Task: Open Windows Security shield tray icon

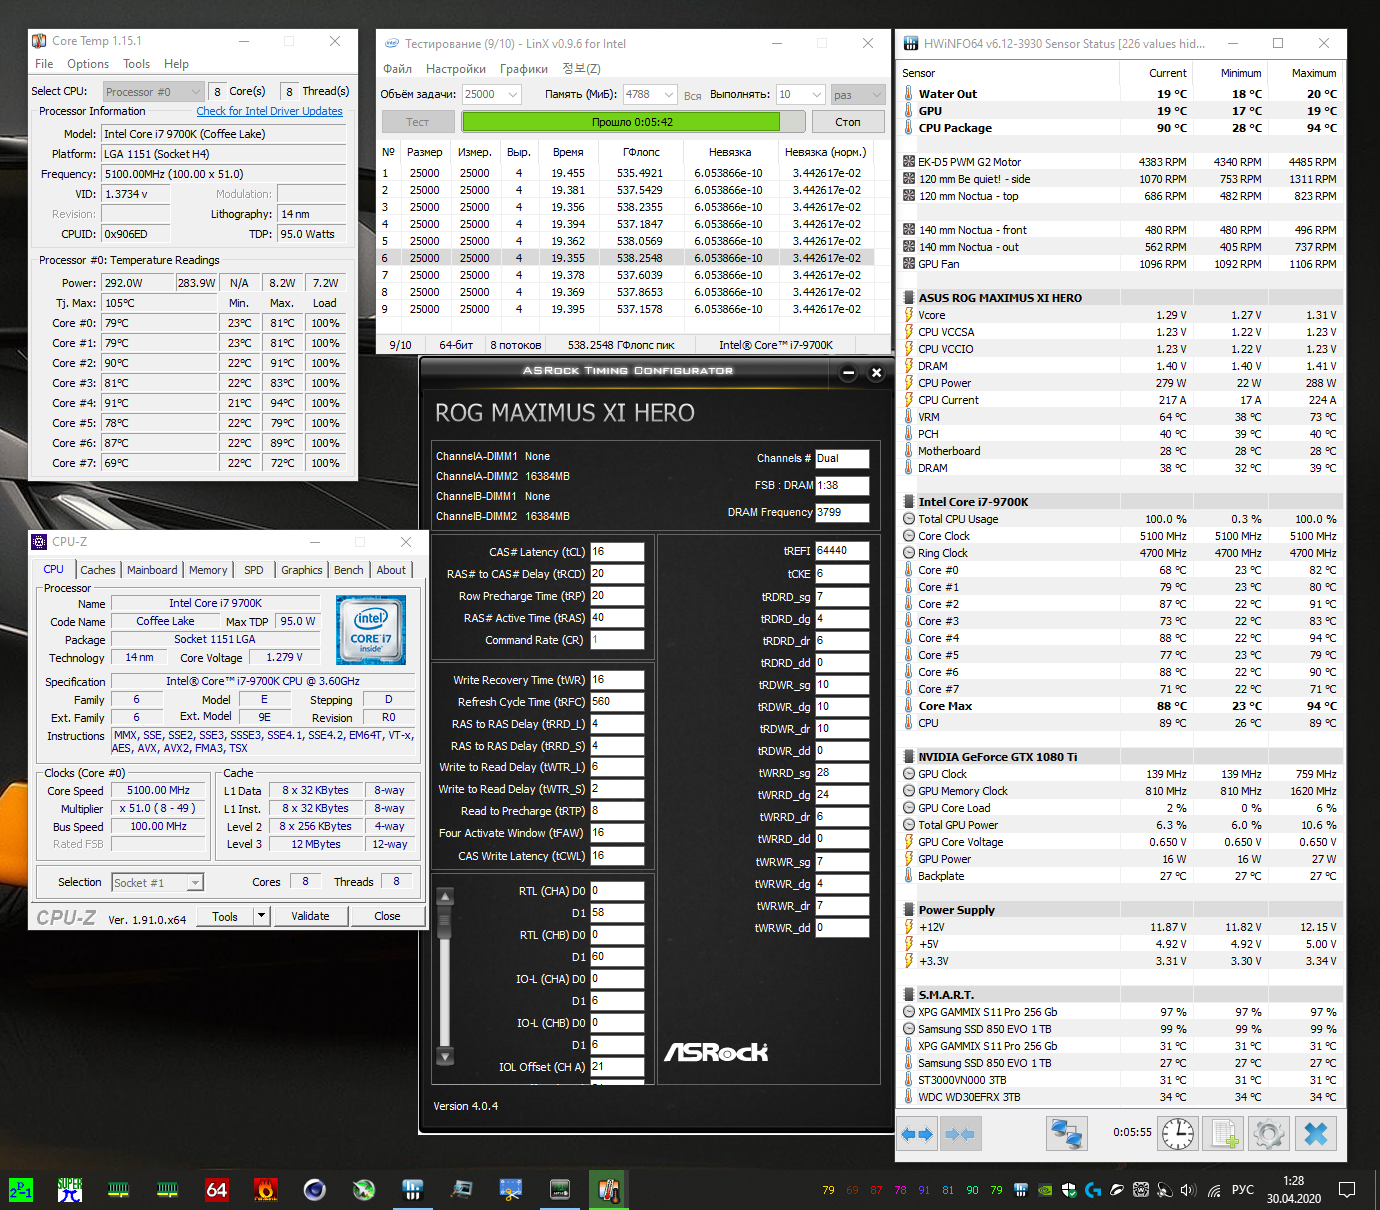Action: click(1069, 1190)
